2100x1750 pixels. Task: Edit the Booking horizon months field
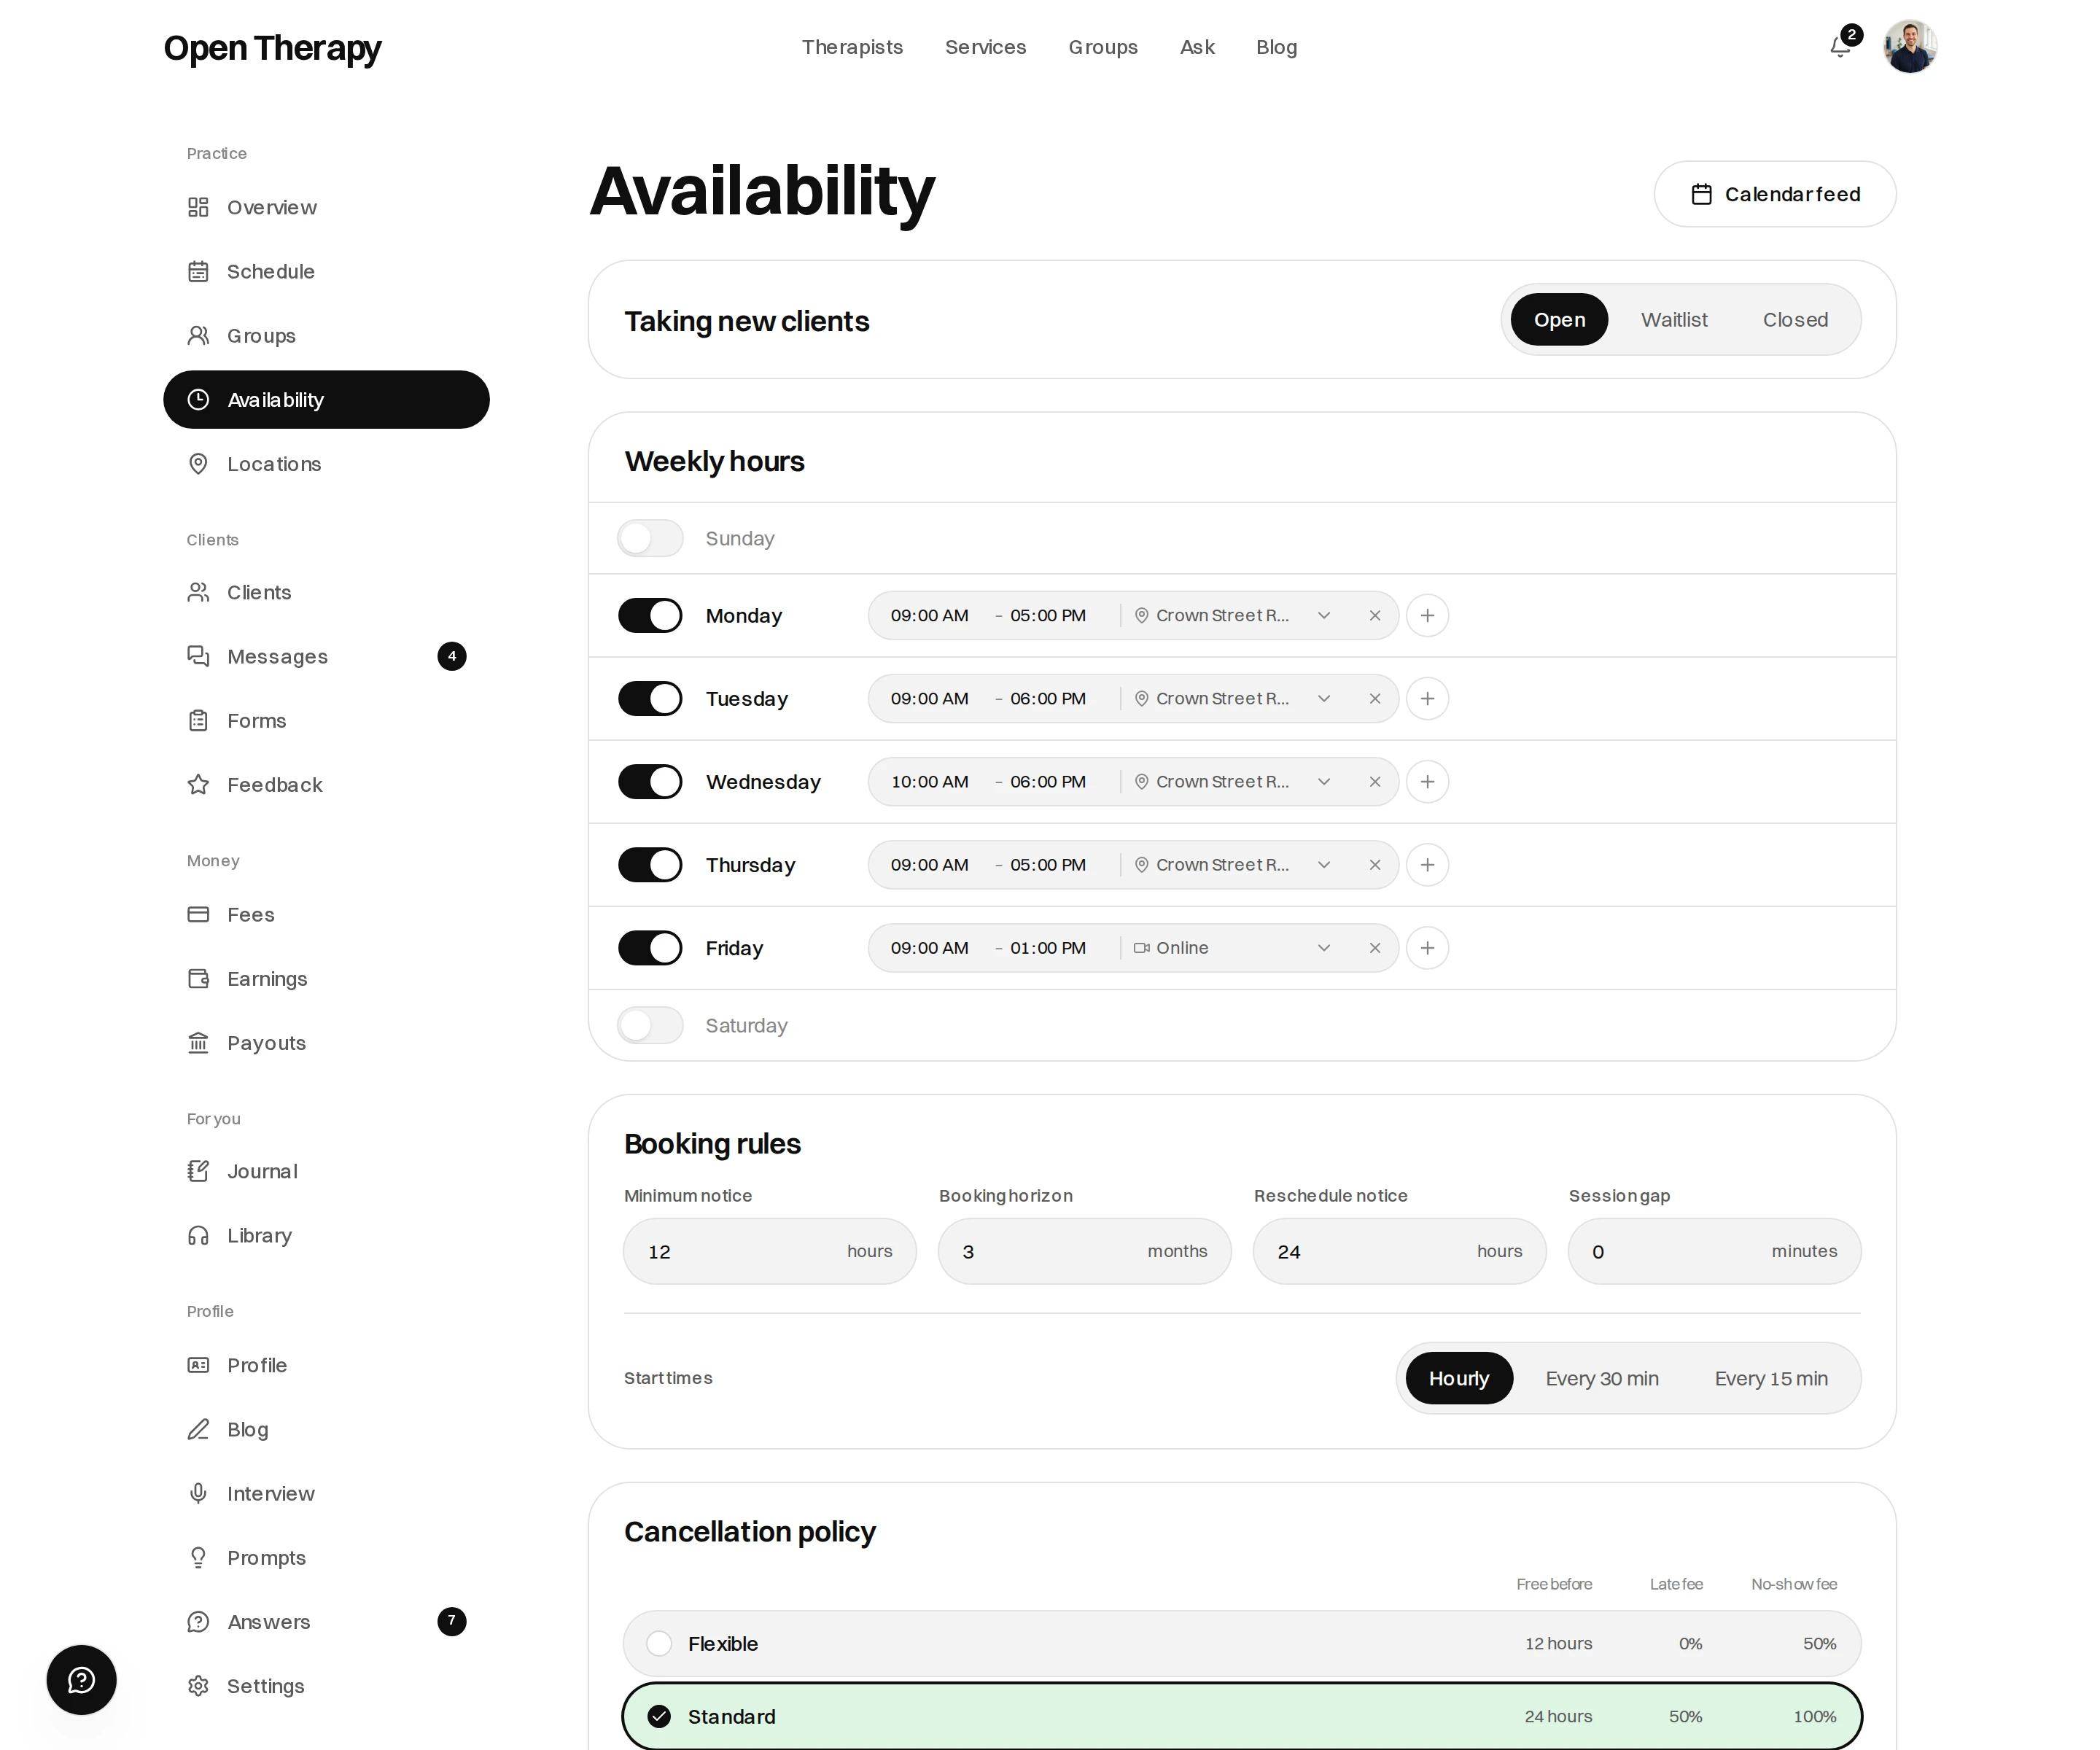[1084, 1251]
